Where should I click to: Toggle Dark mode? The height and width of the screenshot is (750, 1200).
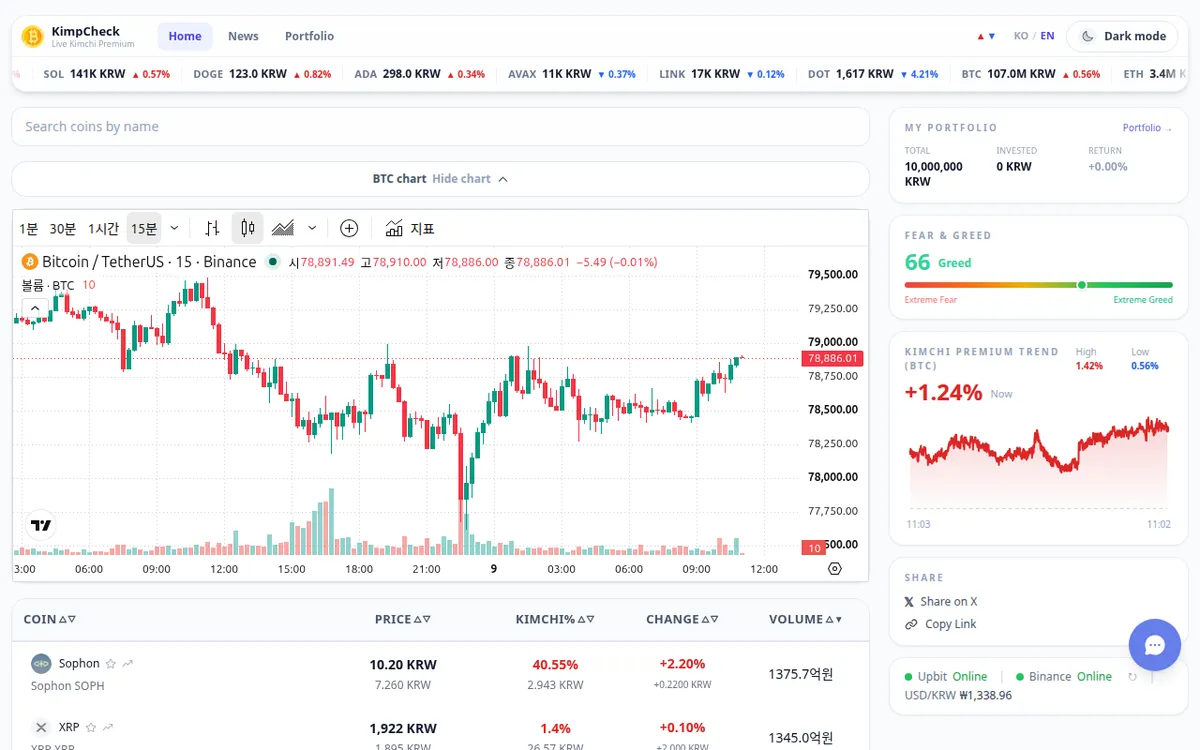tap(1122, 36)
